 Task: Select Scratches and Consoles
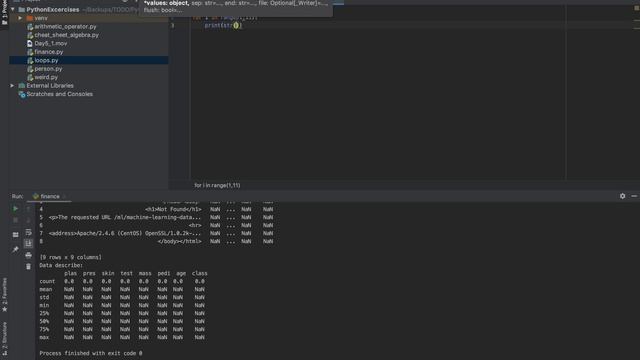point(60,94)
